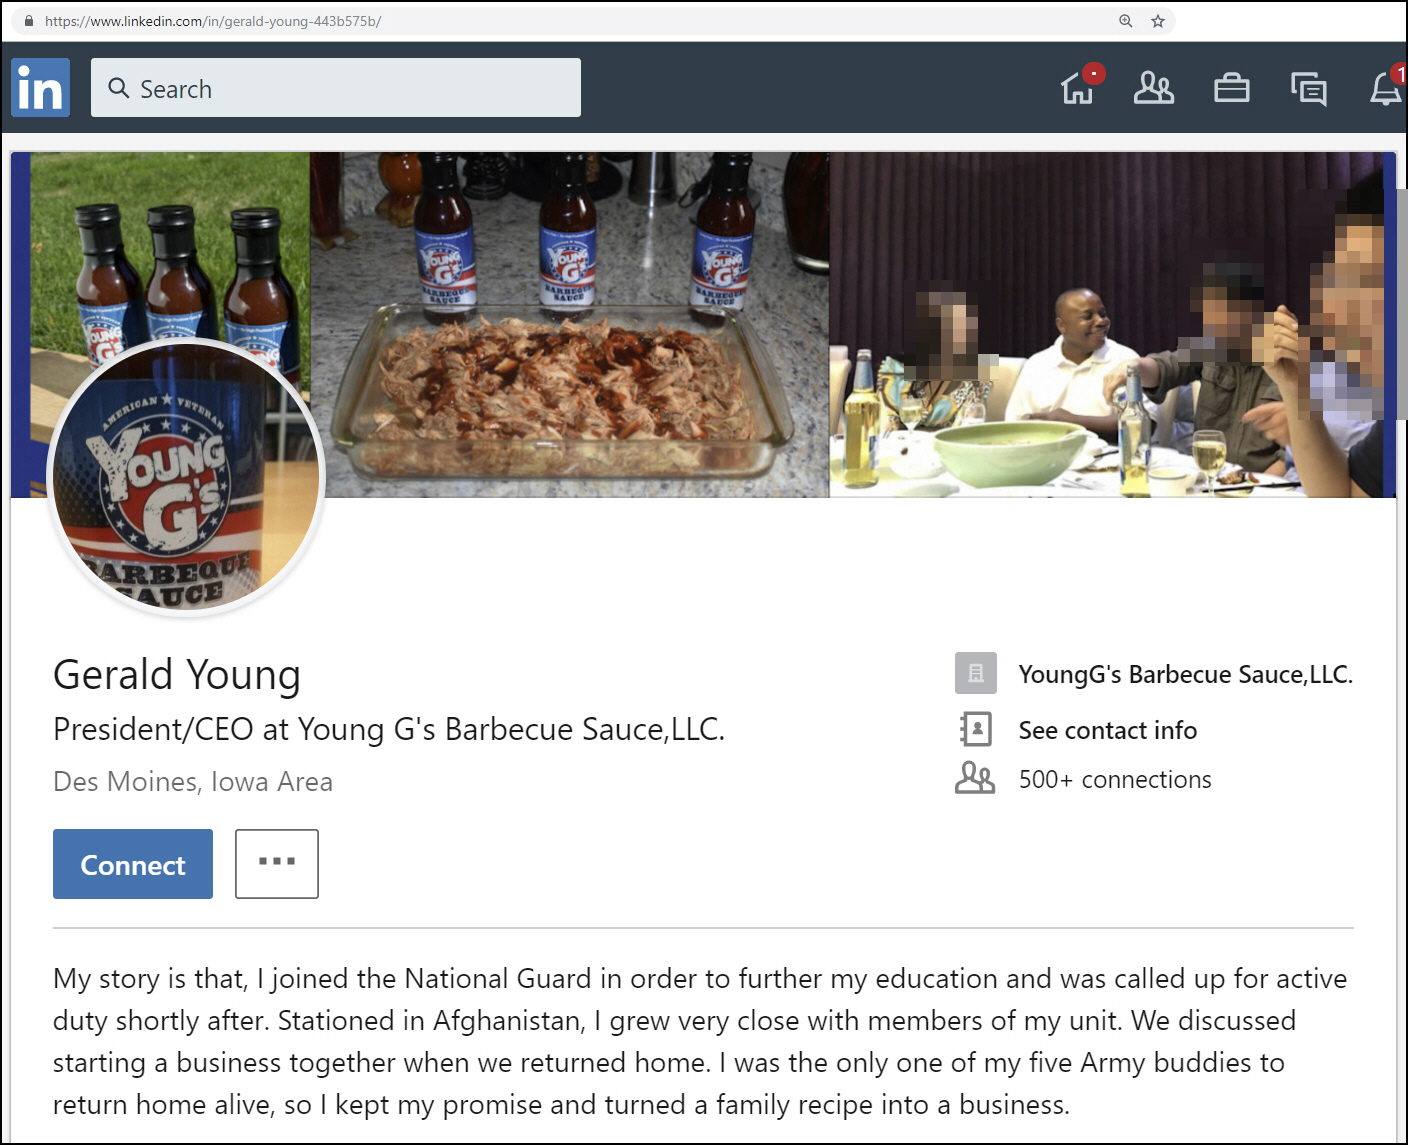
Task: Click the padlock site security icon
Action: [29, 21]
